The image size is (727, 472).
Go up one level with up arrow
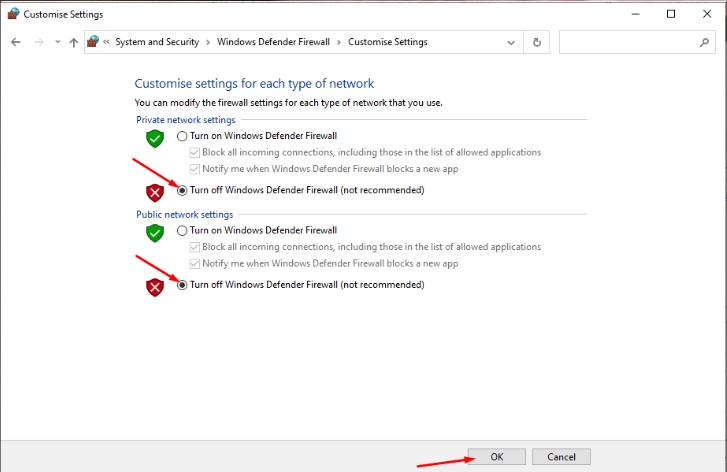point(74,43)
